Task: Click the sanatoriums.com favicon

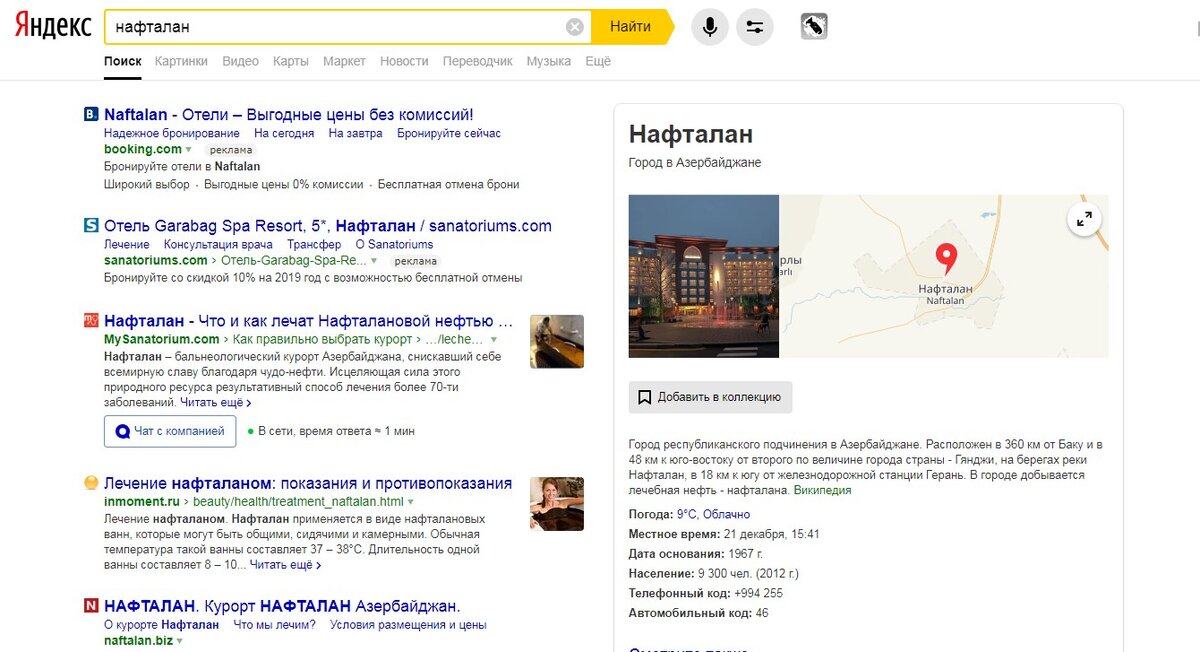Action: [91, 226]
